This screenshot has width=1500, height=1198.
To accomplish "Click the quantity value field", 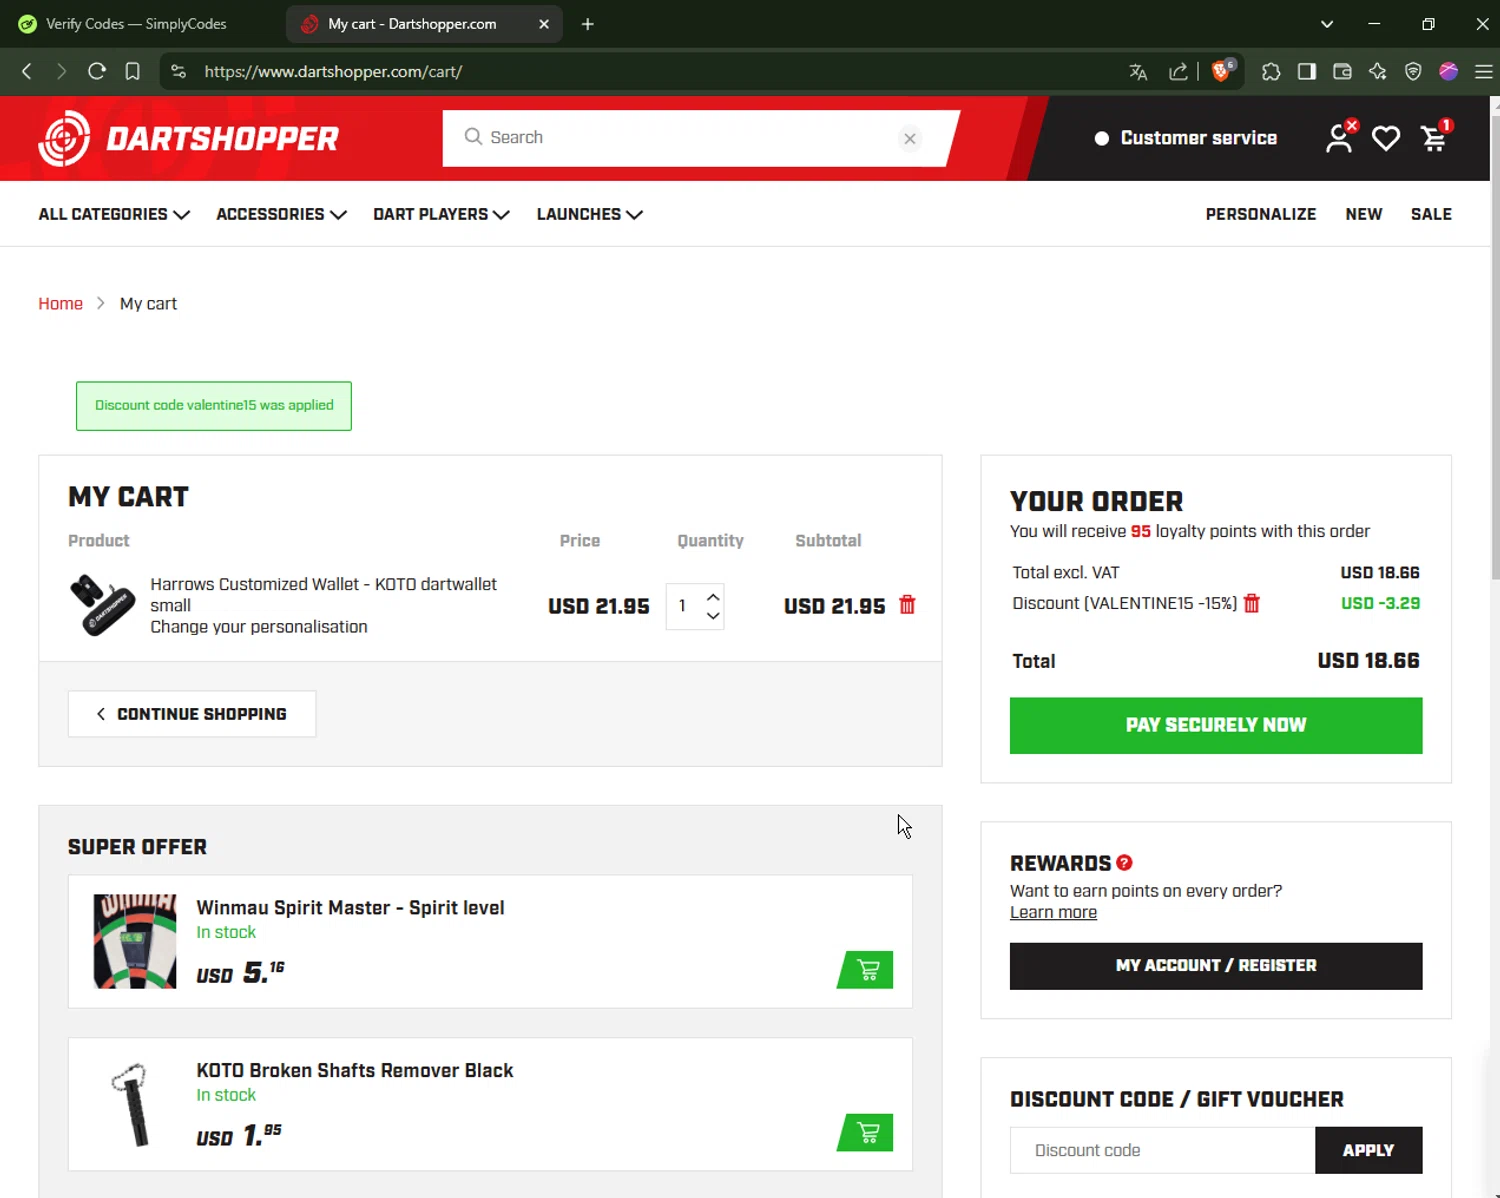I will point(683,606).
